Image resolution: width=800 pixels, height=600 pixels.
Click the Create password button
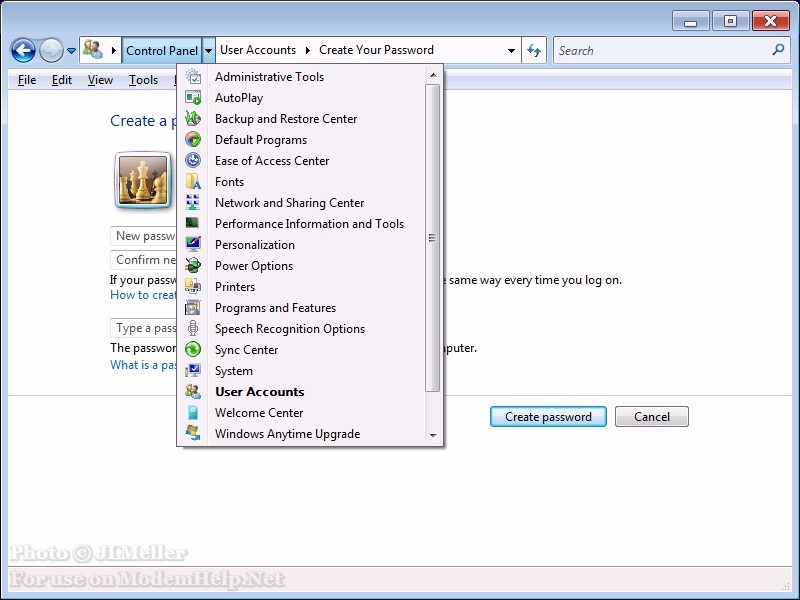548,416
